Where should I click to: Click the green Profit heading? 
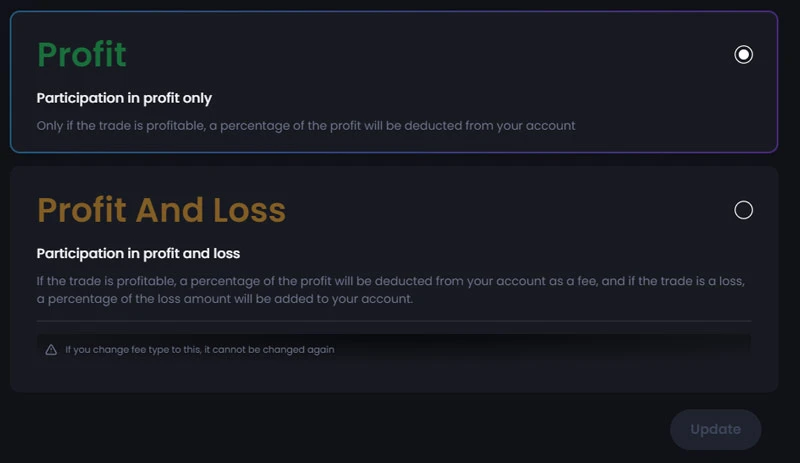click(x=82, y=54)
